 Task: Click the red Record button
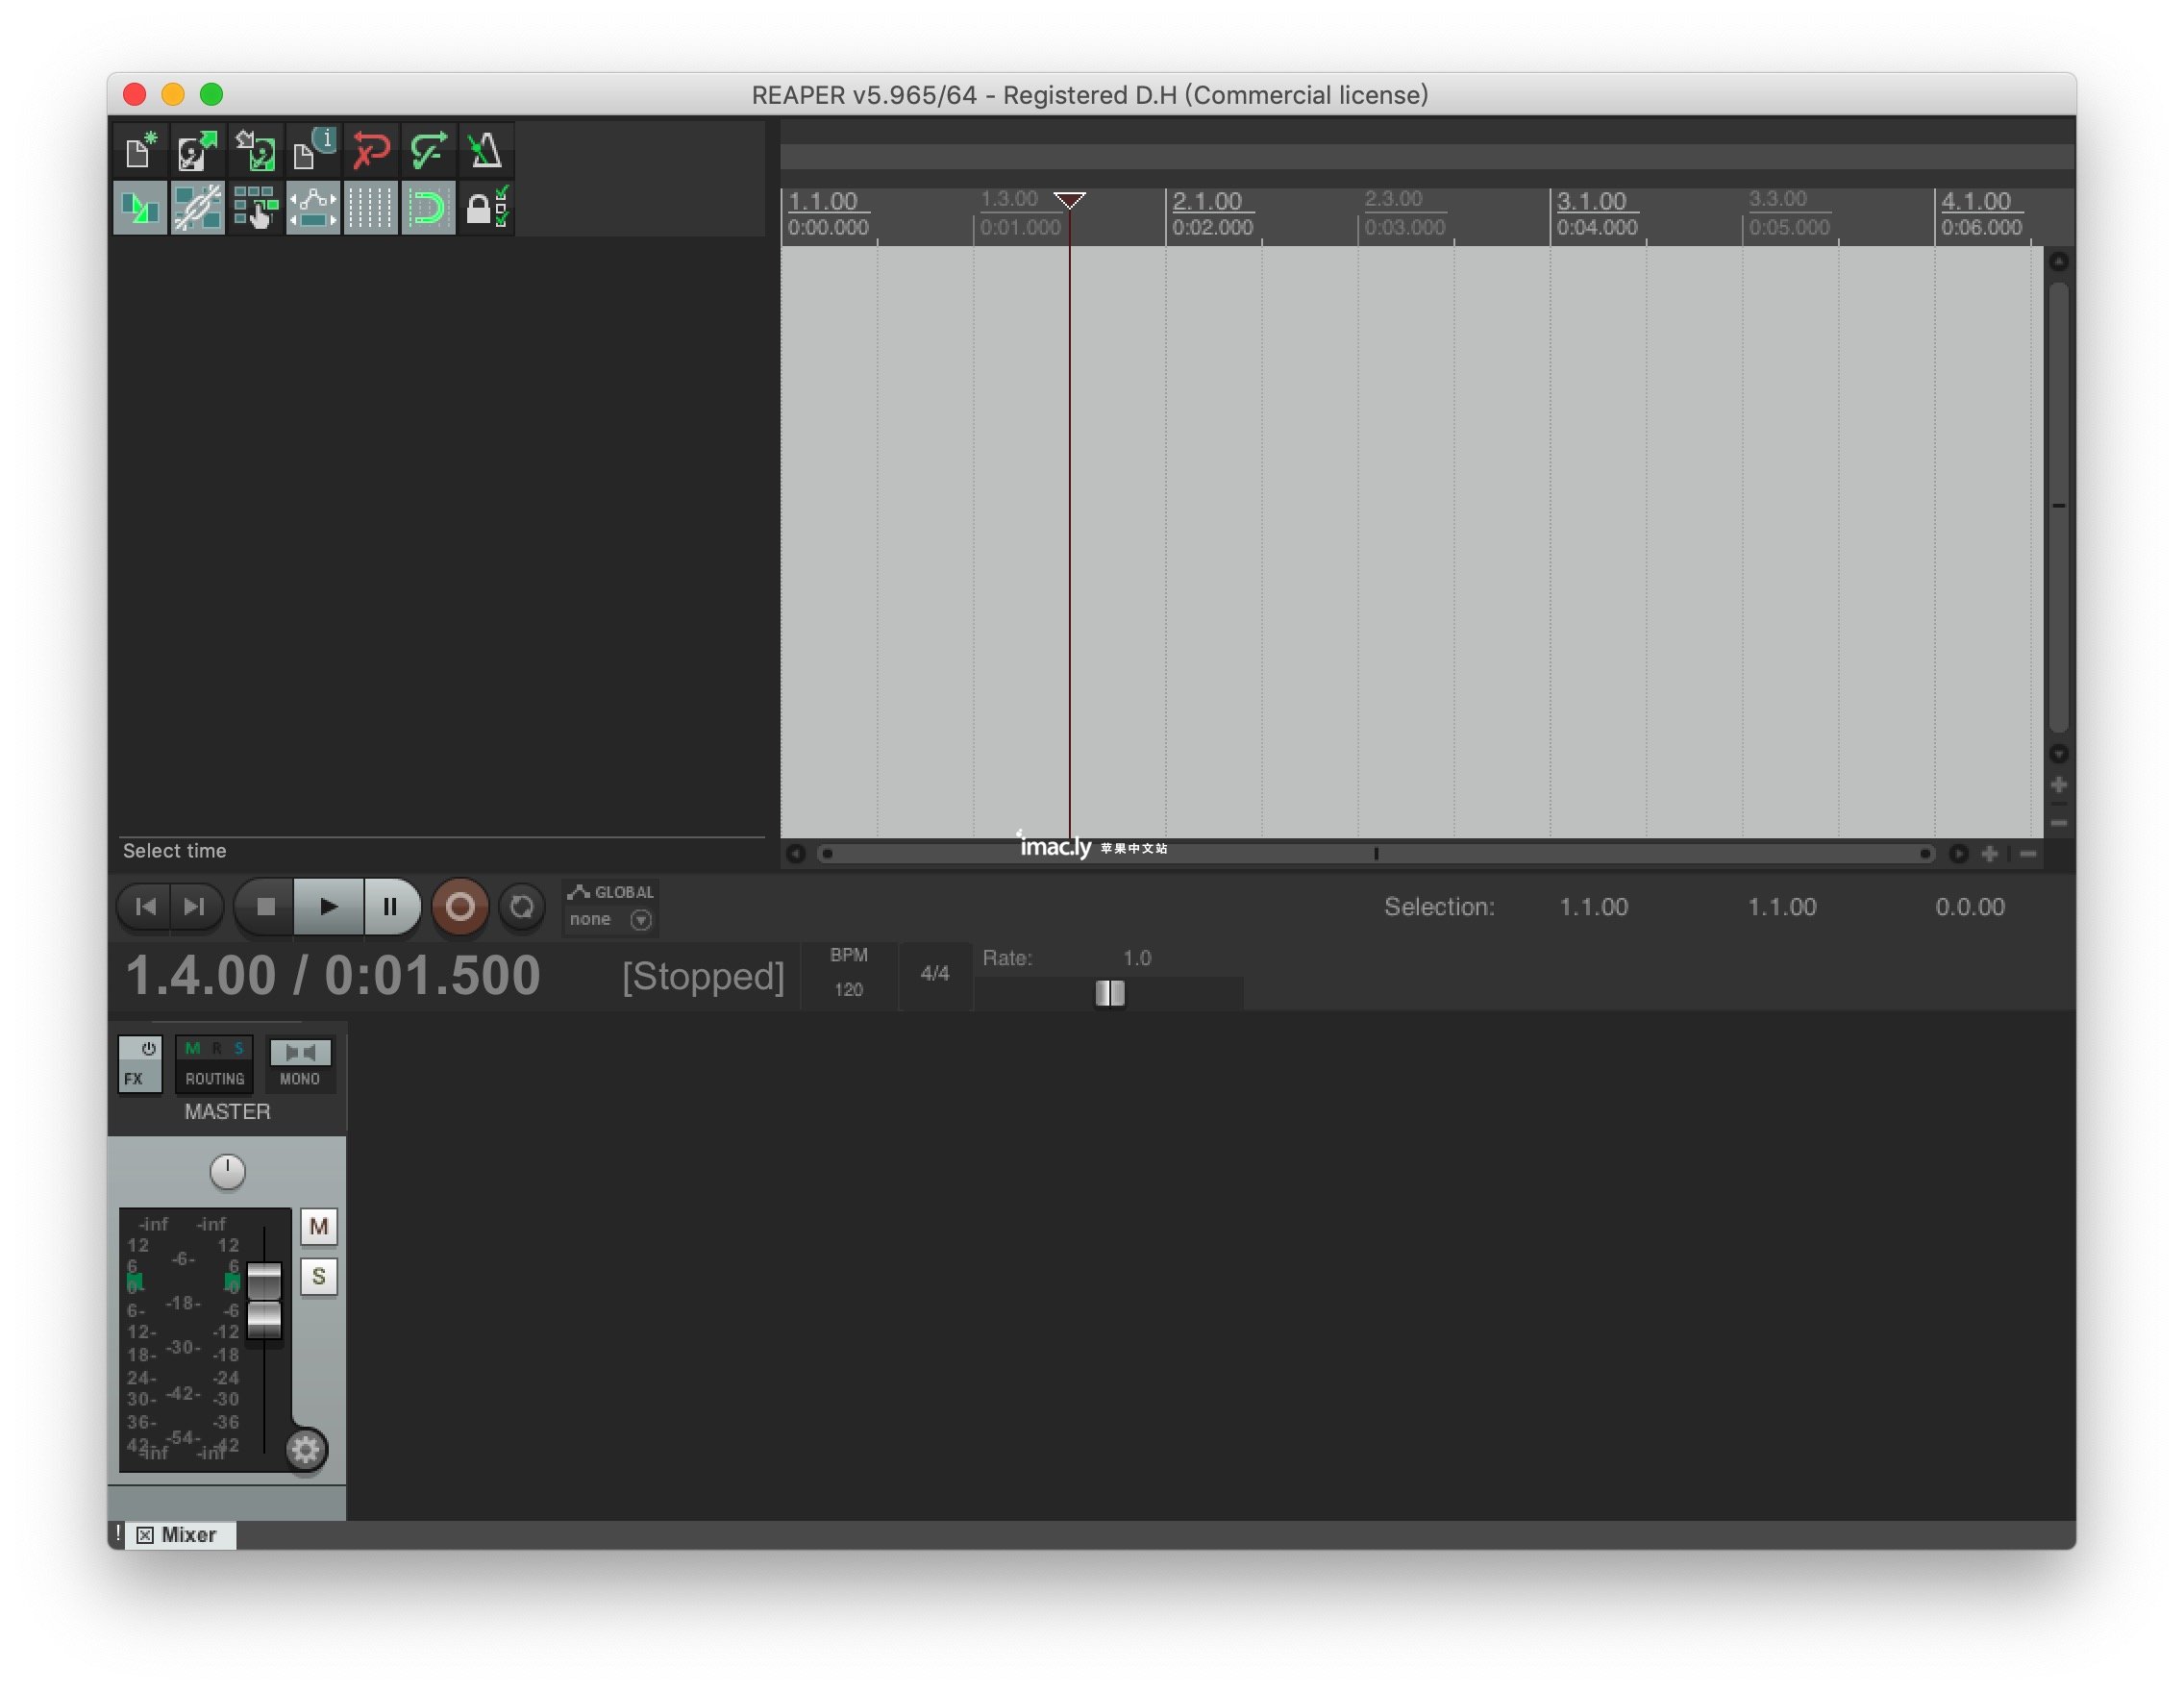click(x=460, y=907)
